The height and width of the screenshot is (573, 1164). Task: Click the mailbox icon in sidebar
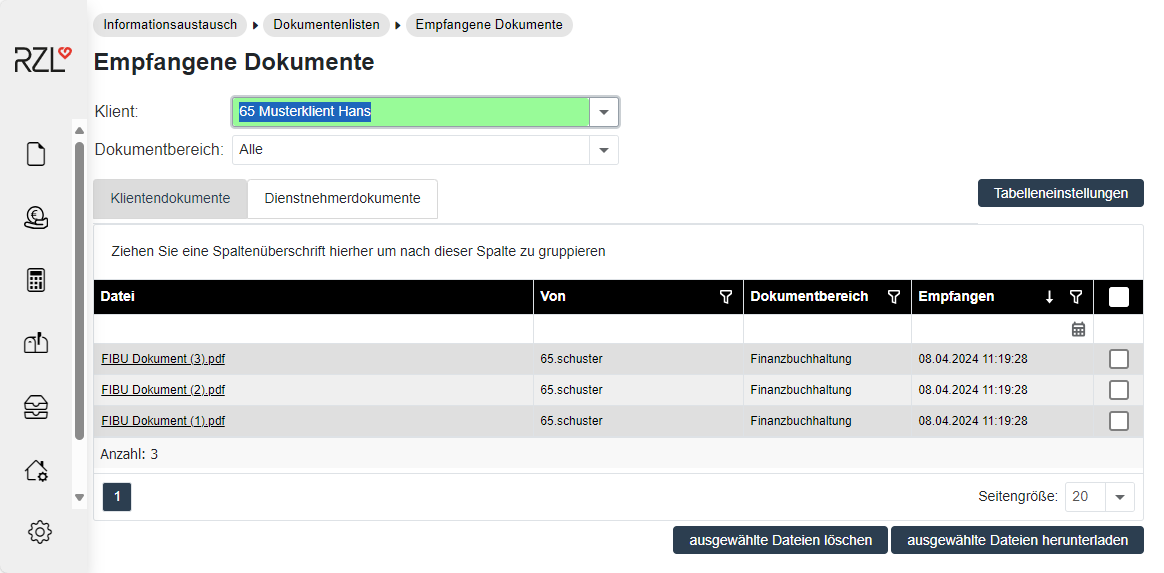coord(36,343)
